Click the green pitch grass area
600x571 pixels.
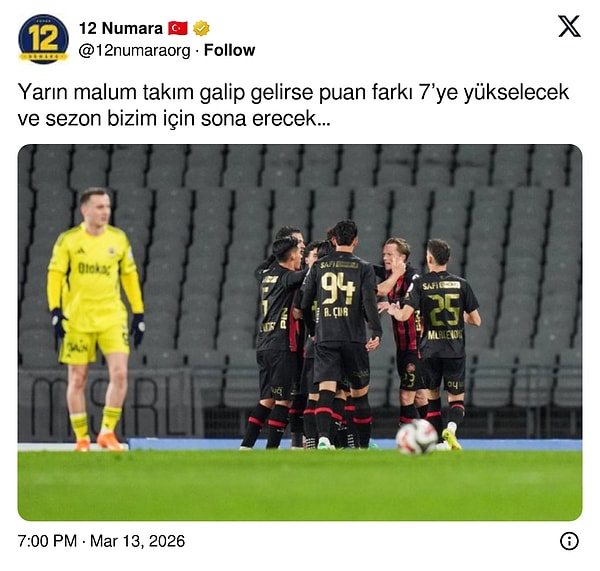coord(300,485)
